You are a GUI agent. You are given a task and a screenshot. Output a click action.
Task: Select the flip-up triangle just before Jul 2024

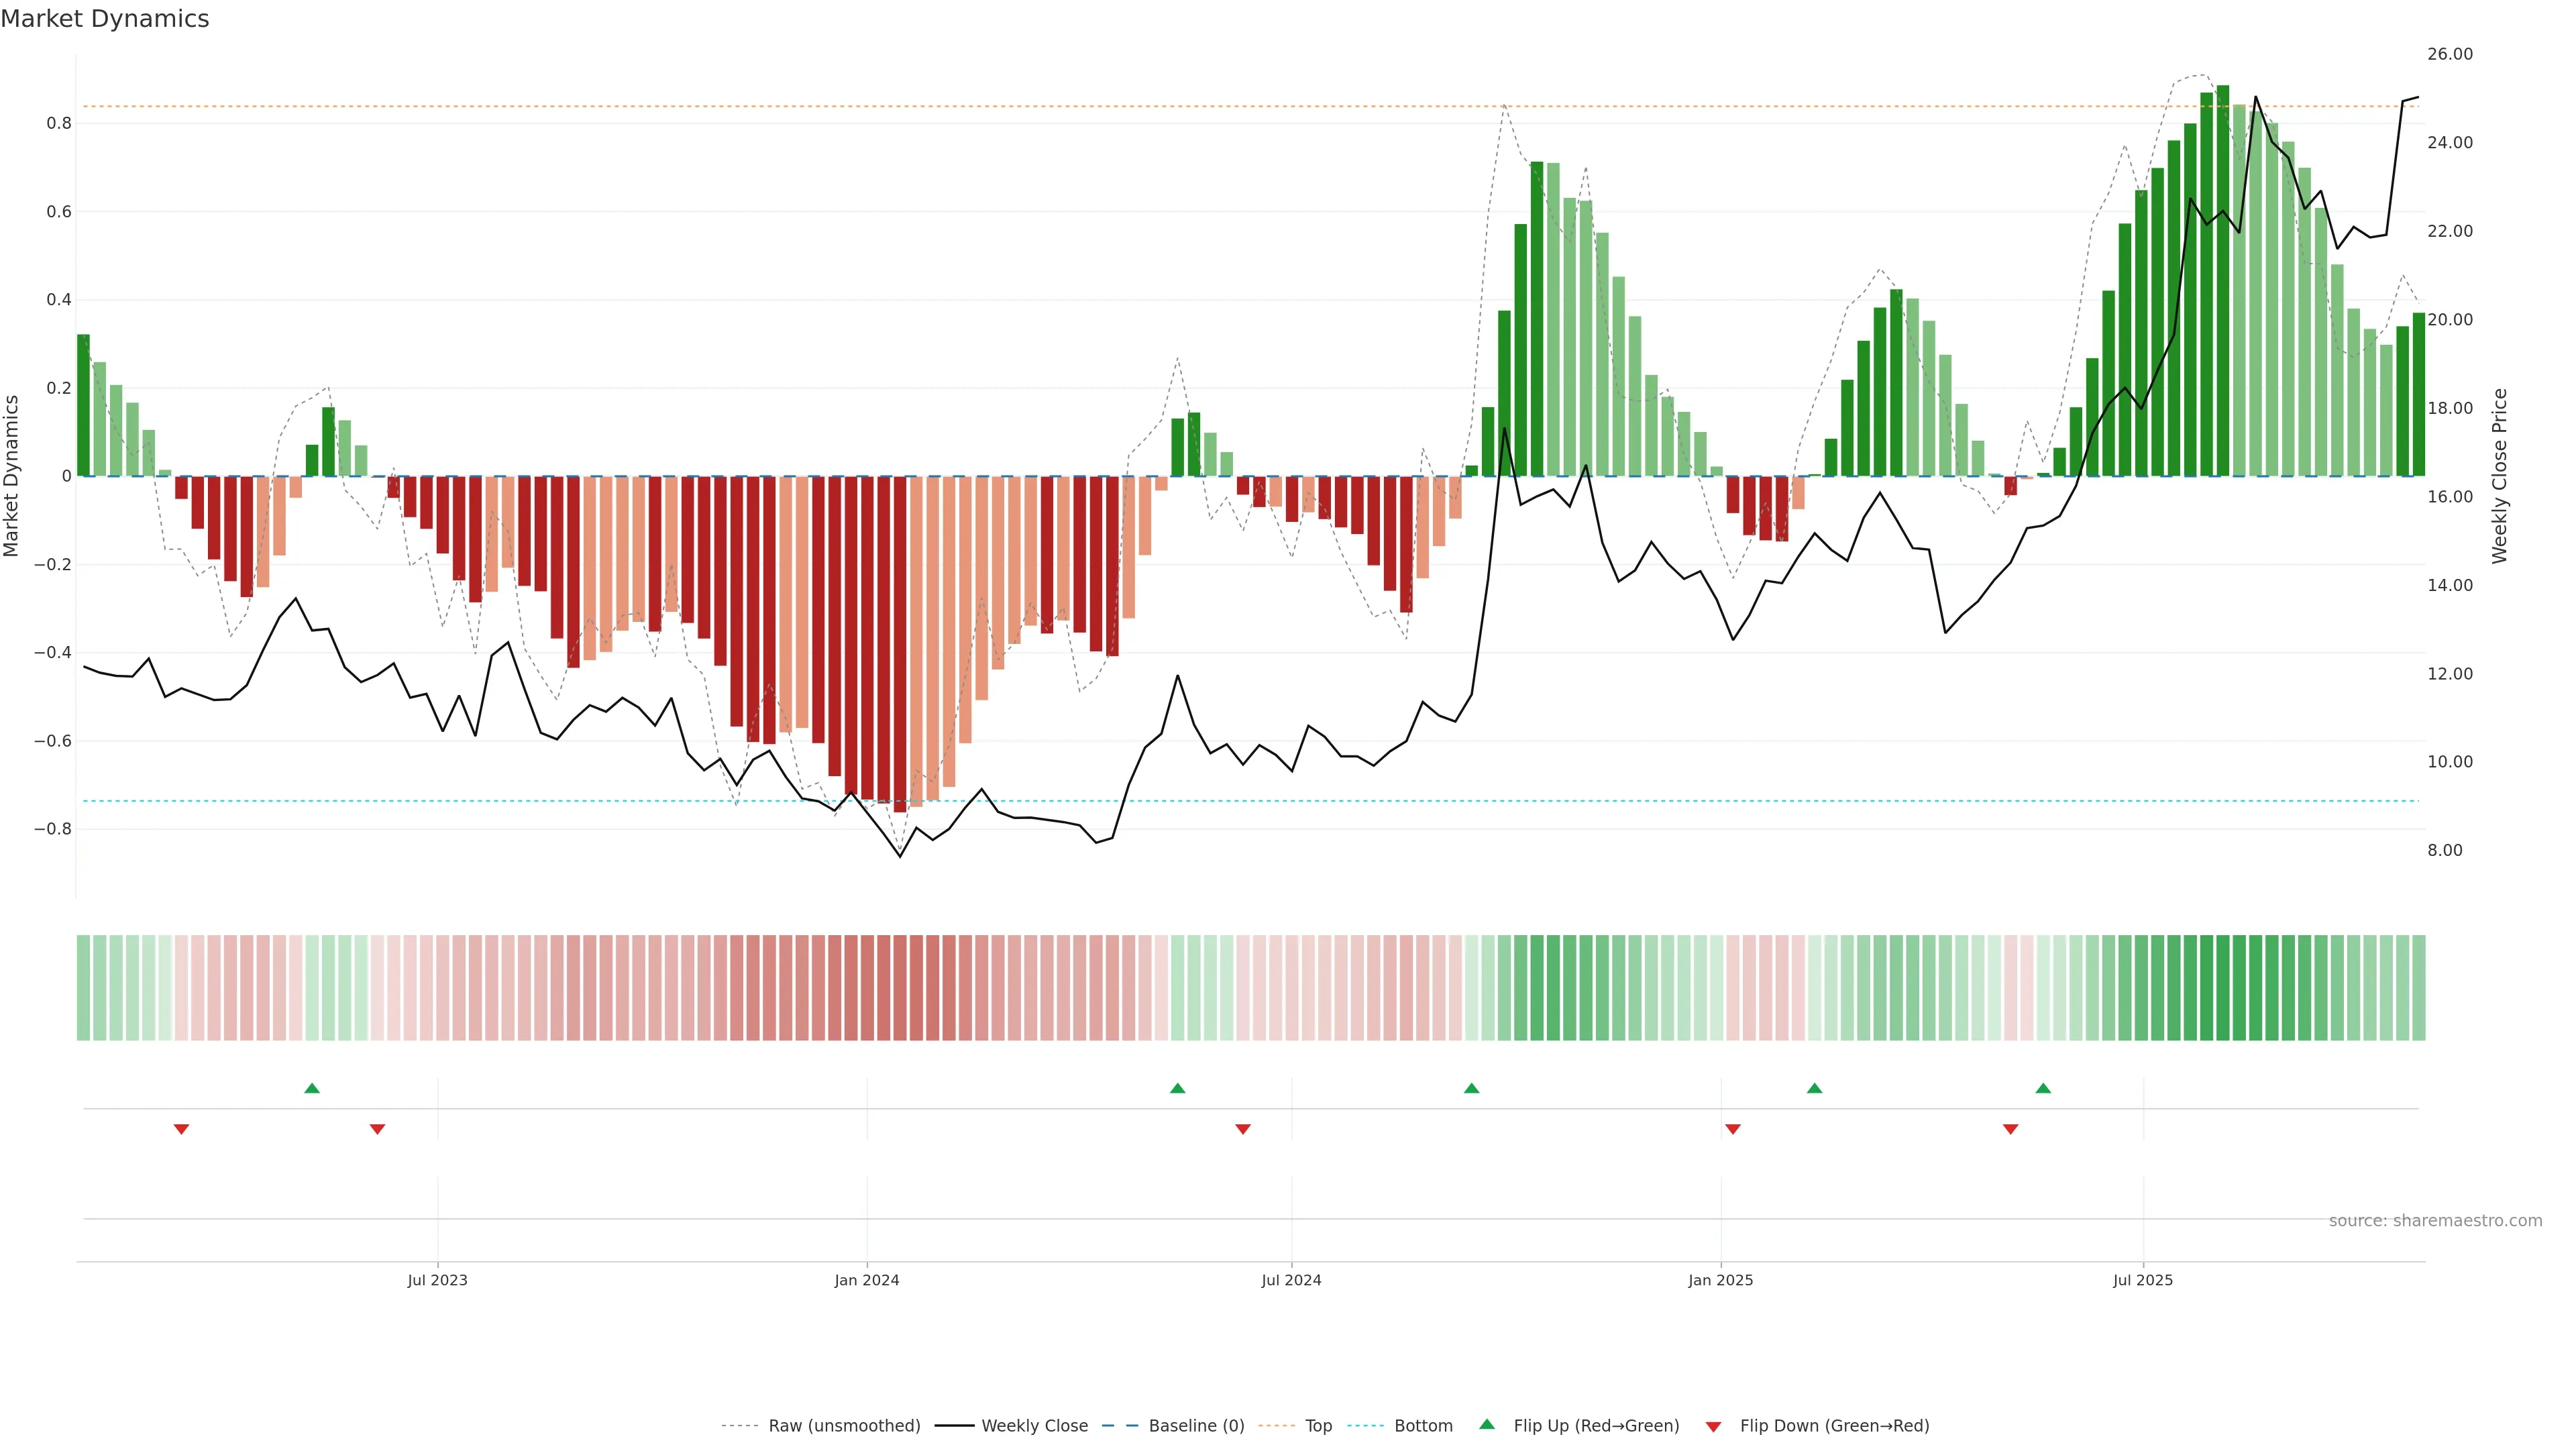tap(1177, 1088)
